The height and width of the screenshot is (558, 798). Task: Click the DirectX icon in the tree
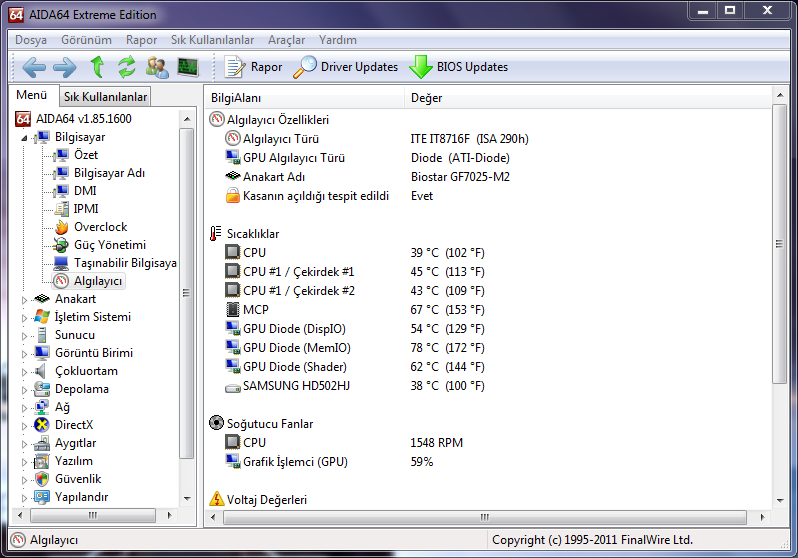click(x=42, y=425)
